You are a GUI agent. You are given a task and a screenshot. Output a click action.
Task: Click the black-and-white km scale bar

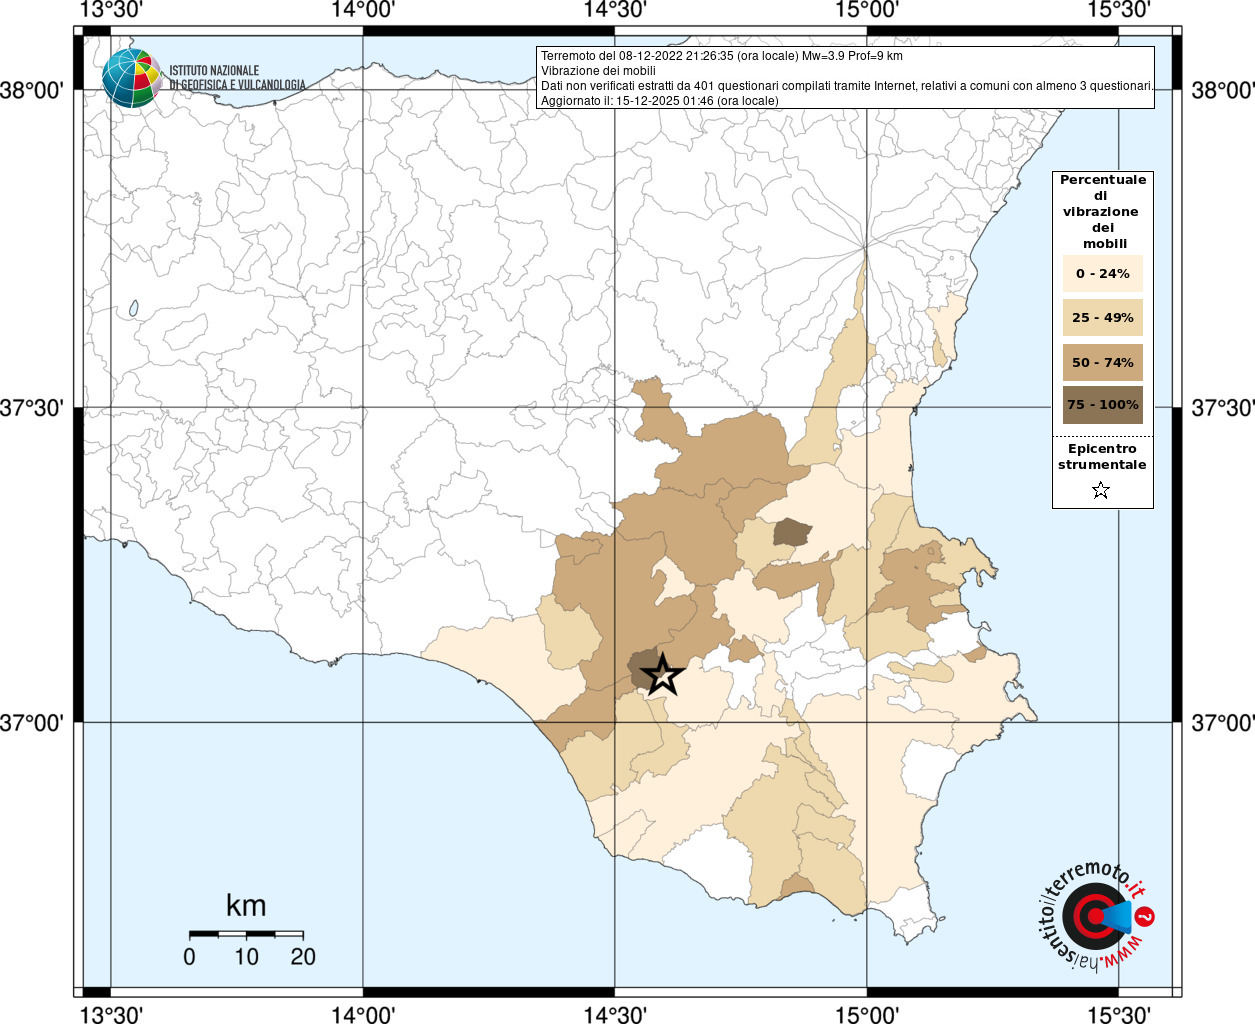point(246,934)
